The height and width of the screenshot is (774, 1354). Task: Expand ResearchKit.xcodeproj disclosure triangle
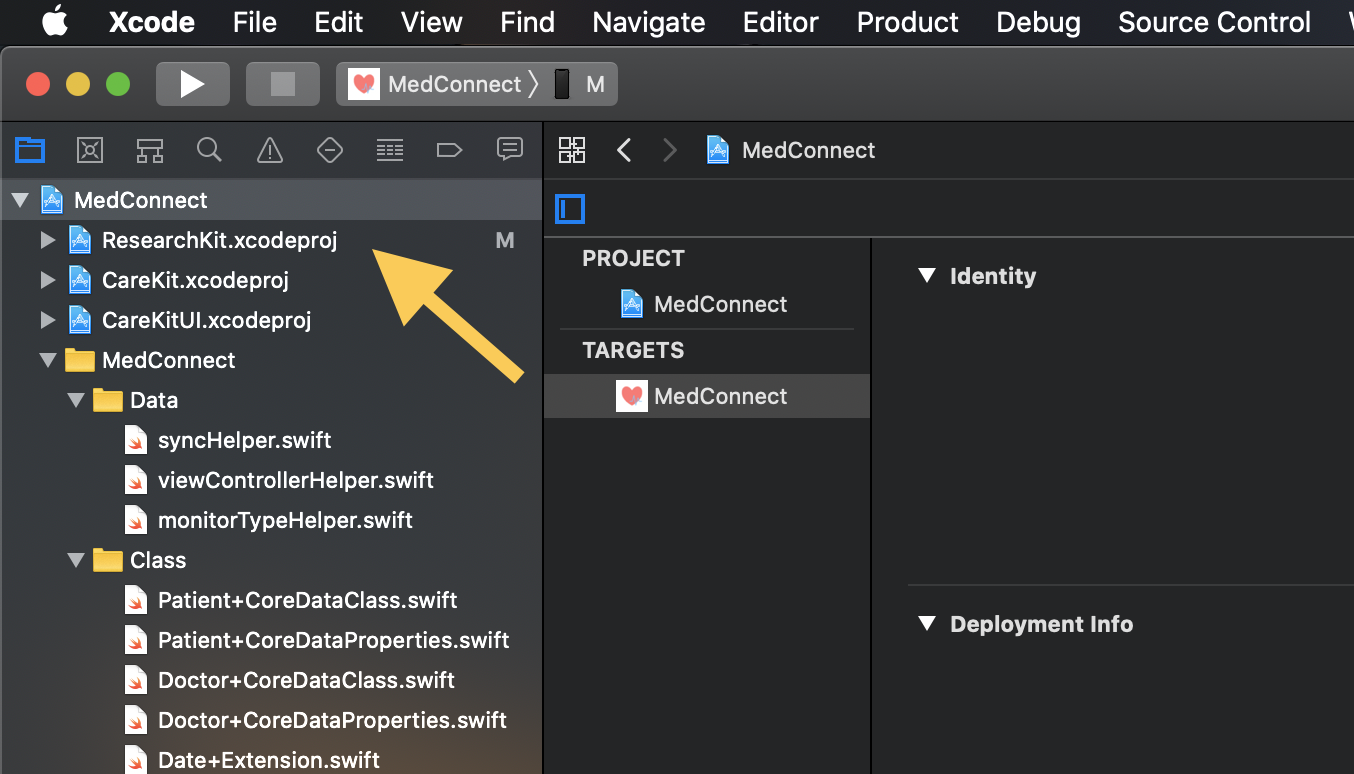[47, 240]
